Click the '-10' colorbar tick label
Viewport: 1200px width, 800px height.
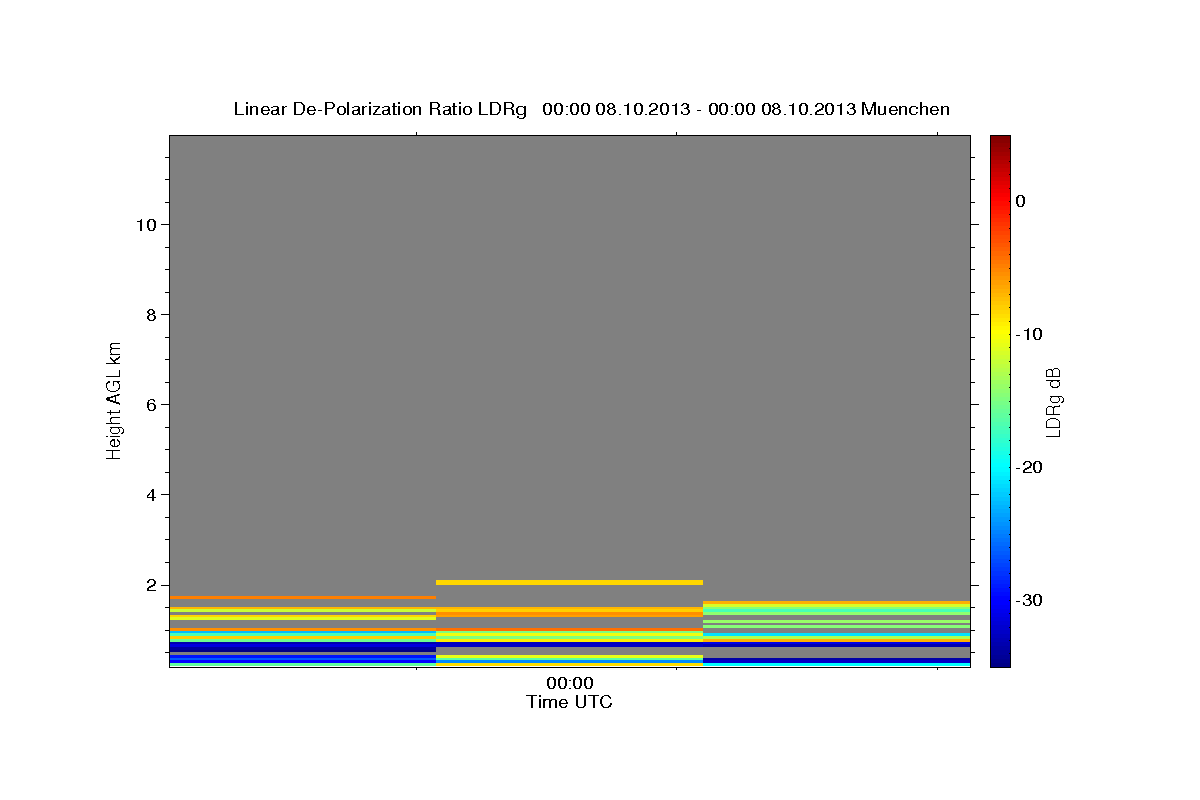click(x=1030, y=334)
